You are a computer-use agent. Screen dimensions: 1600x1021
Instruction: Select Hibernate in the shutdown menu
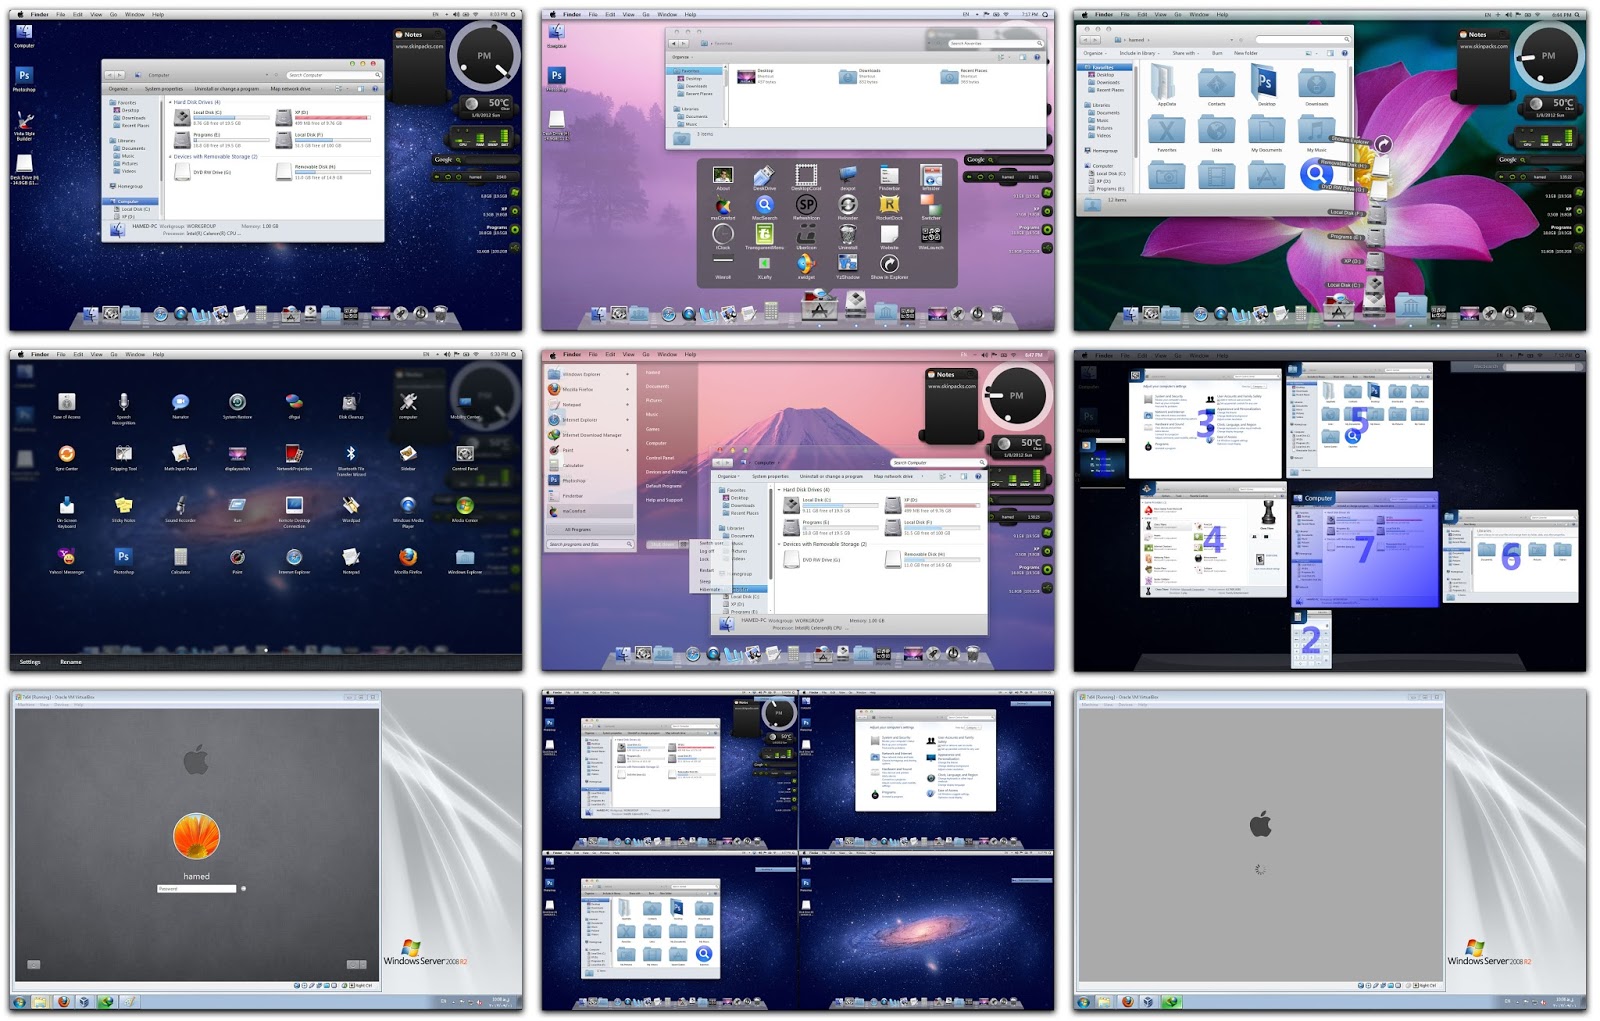click(709, 589)
